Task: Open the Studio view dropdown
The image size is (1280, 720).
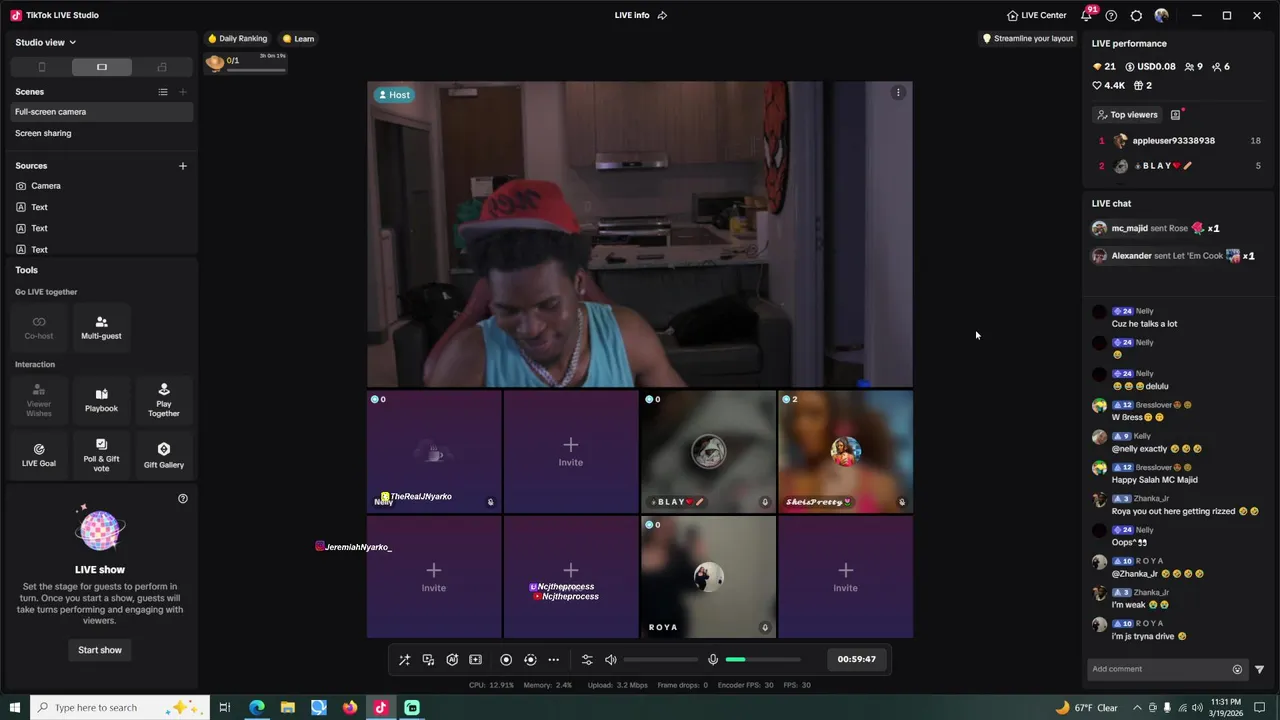Action: point(46,42)
